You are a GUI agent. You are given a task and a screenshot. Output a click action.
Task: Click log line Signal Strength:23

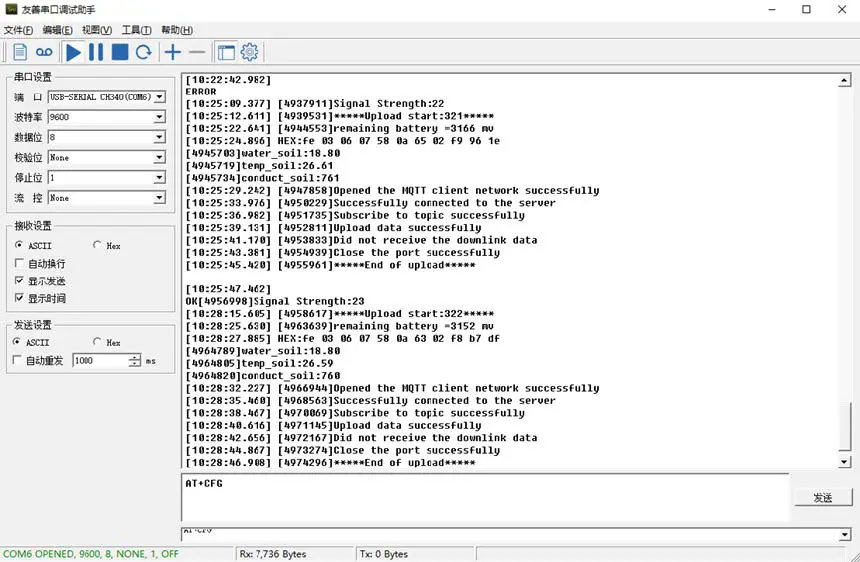tap(275, 301)
